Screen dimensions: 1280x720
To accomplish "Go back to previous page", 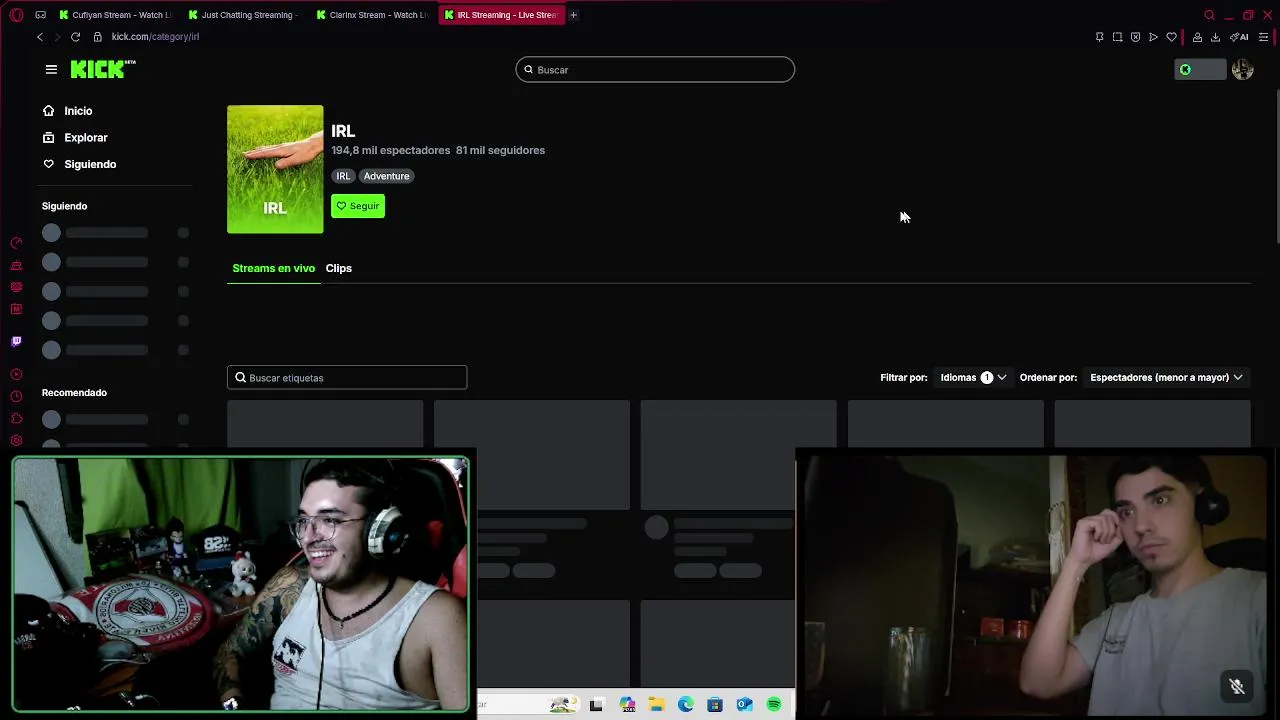I will coord(40,37).
